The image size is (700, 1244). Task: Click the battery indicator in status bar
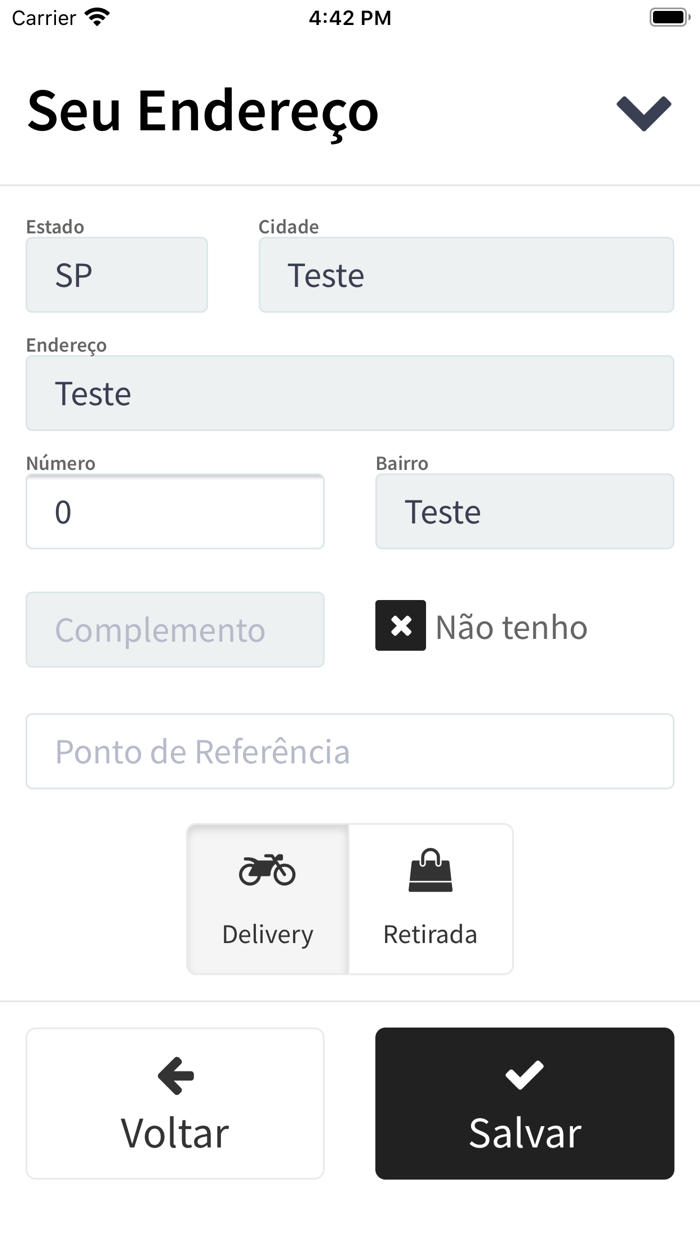tap(666, 16)
